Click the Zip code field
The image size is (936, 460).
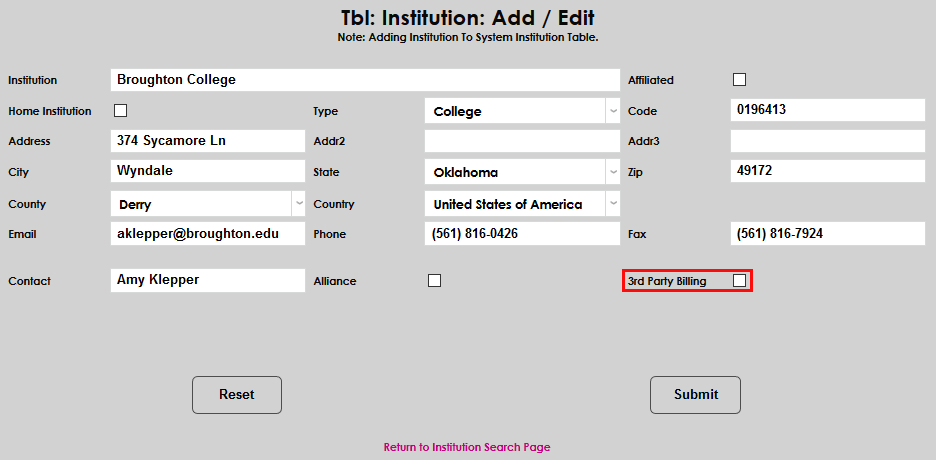[x=827, y=171]
